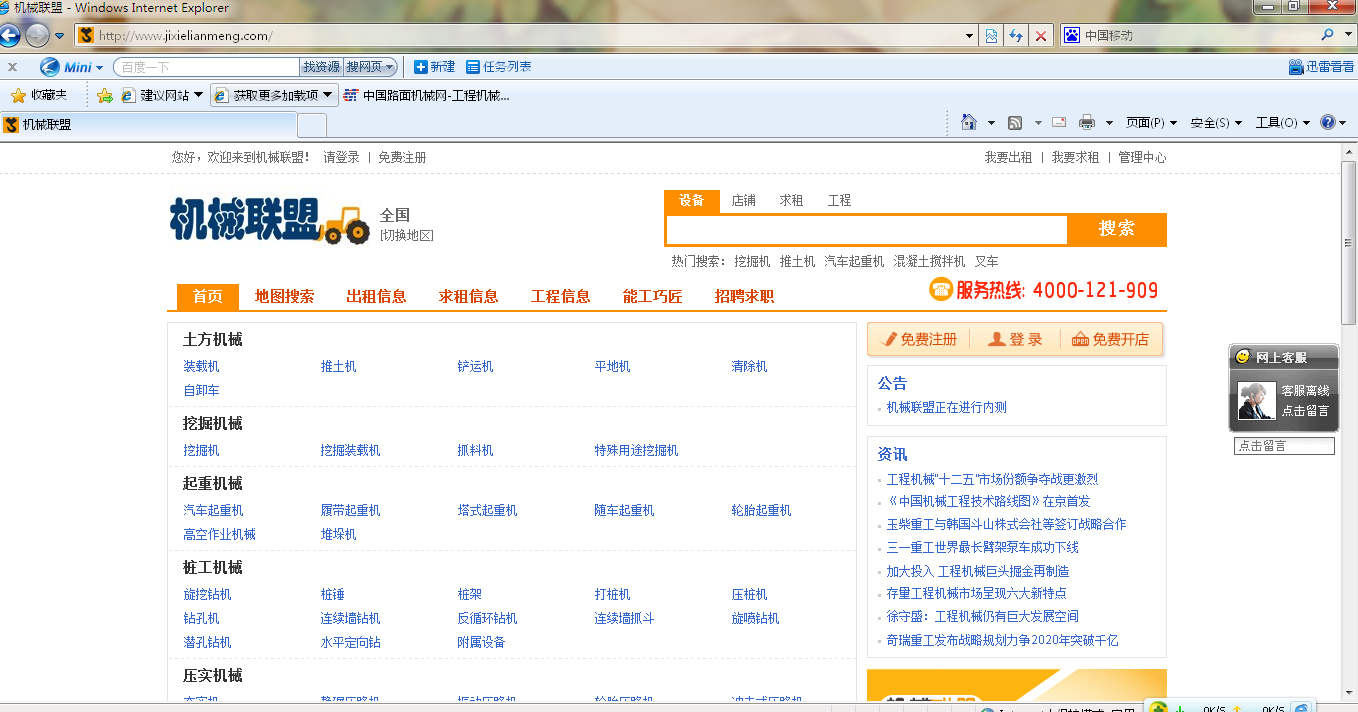The width and height of the screenshot is (1358, 712).
Task: Open 收藏夹 favorites star button
Action: (39, 96)
